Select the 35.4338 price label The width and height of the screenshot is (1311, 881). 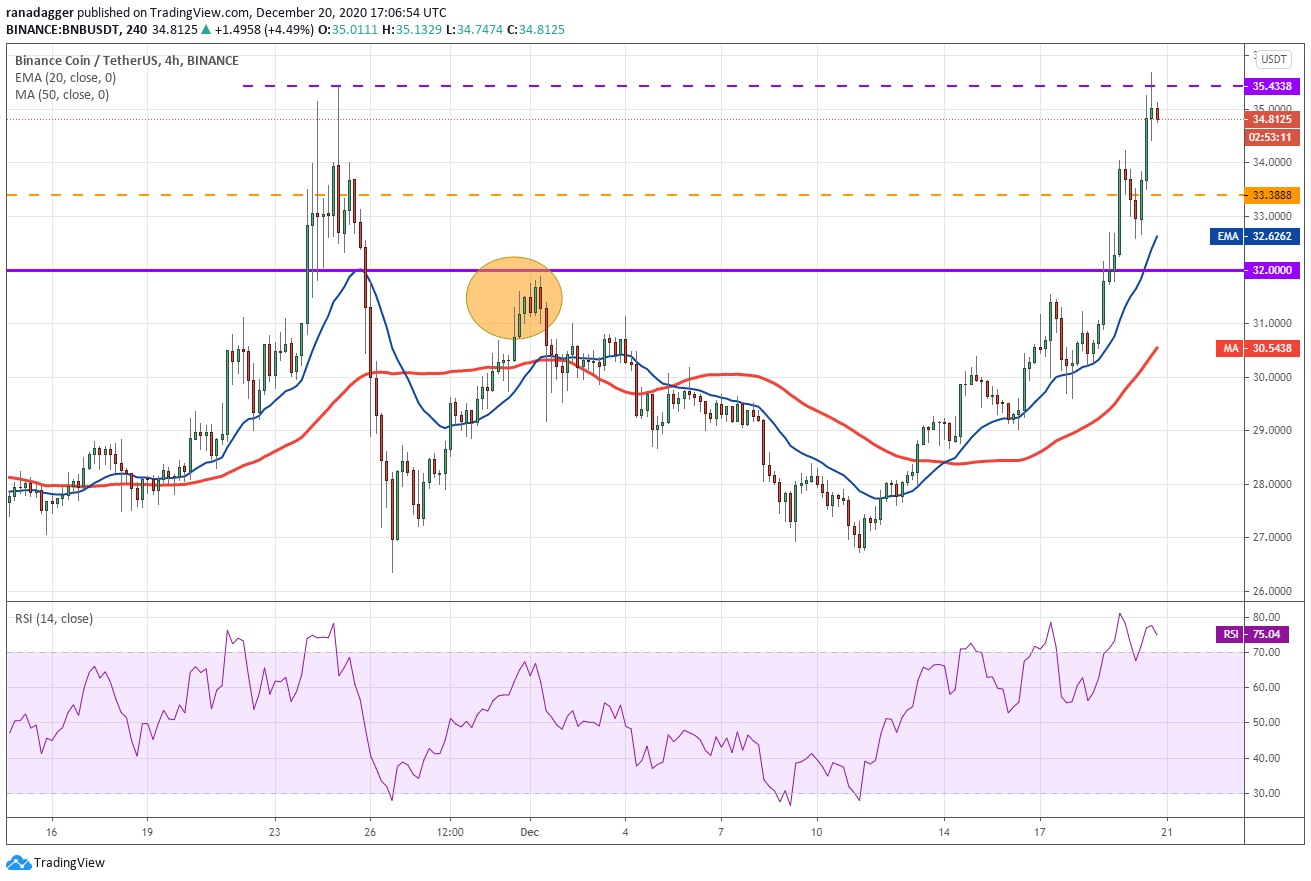[x=1269, y=86]
